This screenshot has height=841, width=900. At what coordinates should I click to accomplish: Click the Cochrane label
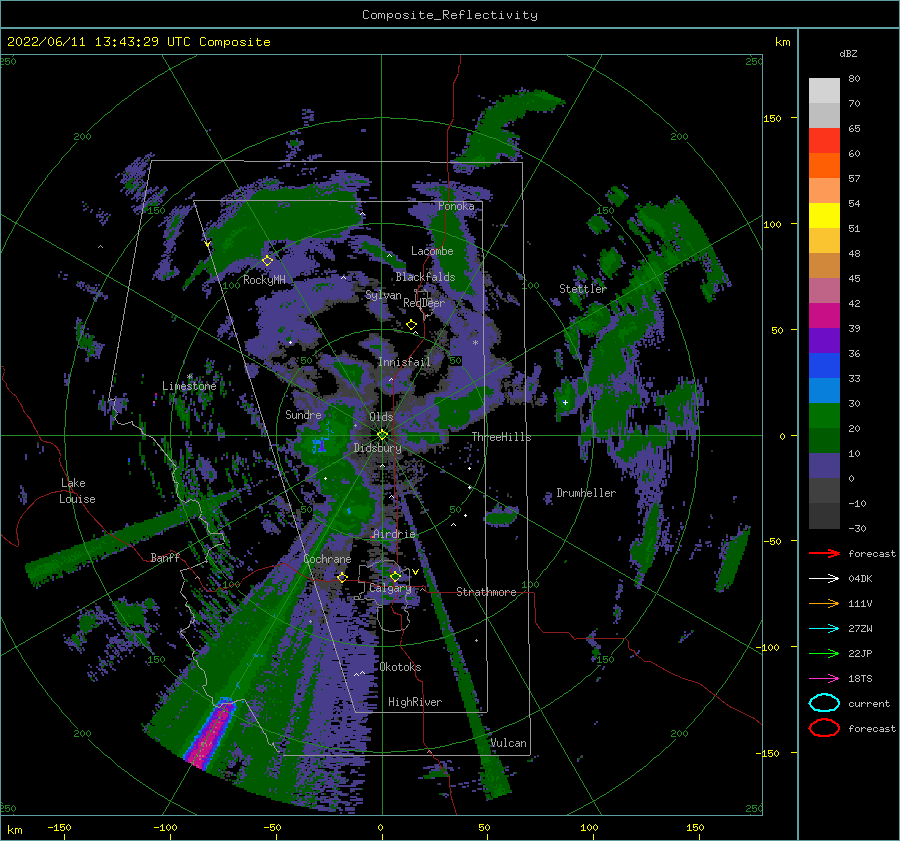(327, 559)
